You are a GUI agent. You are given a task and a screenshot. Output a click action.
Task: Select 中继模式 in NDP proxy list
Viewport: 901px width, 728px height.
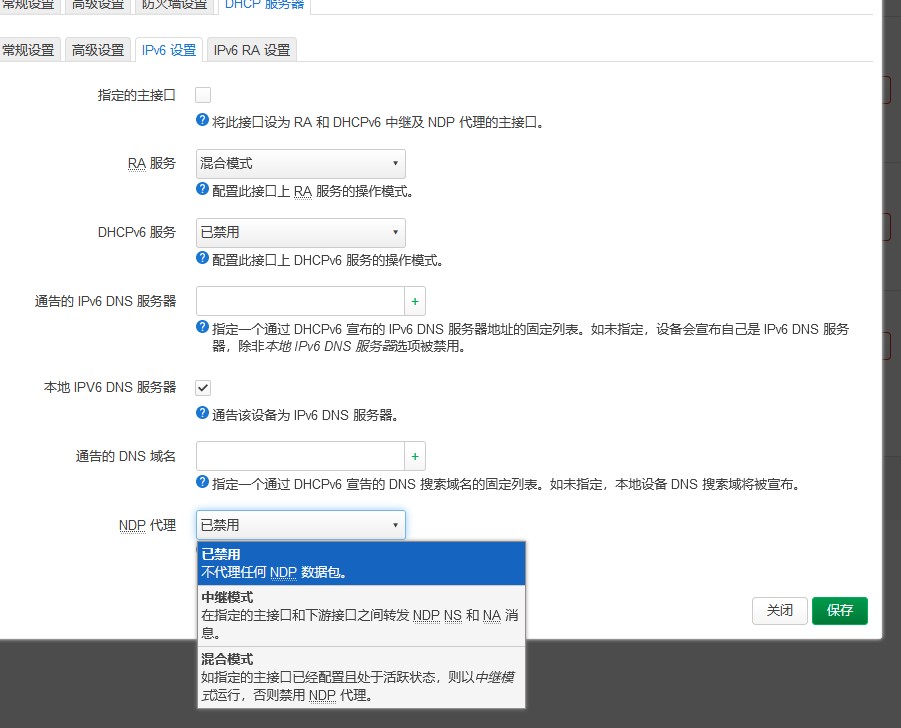tap(361, 614)
